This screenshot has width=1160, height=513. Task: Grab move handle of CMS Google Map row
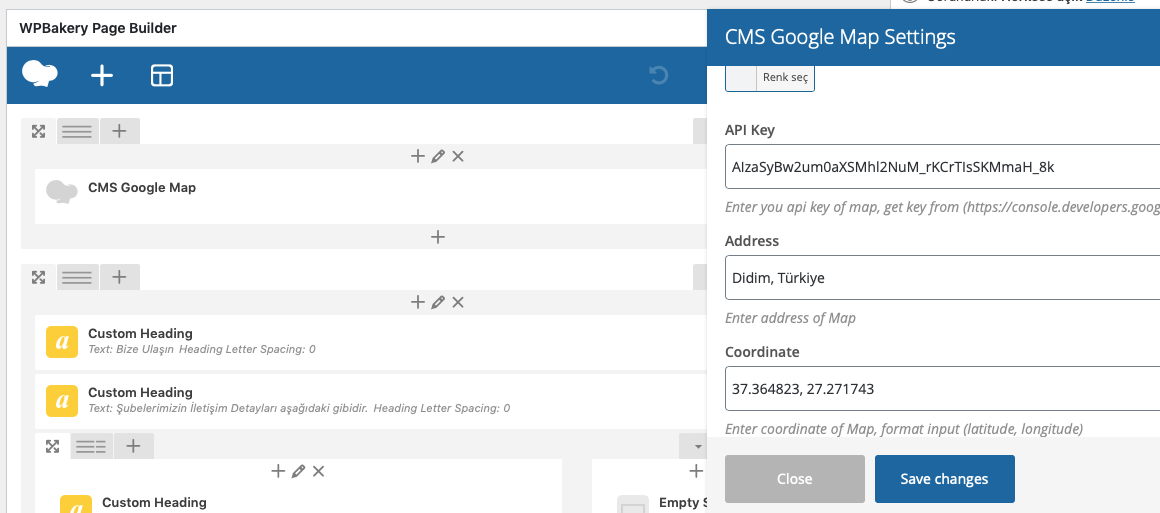click(x=38, y=132)
